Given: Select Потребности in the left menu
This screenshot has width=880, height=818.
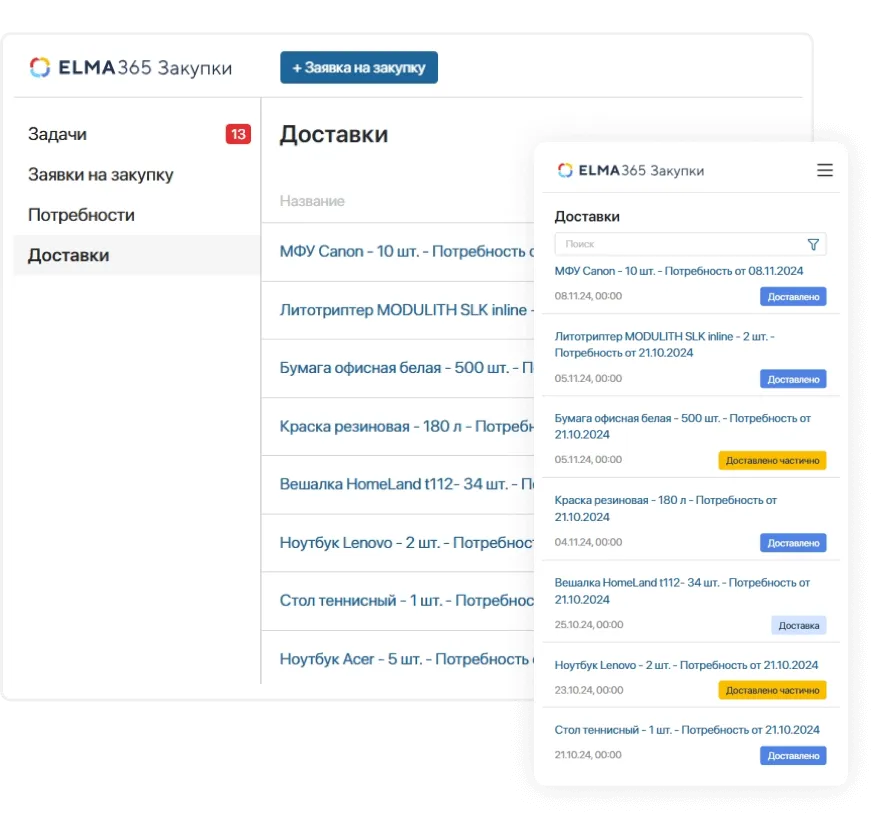Looking at the screenshot, I should point(81,215).
